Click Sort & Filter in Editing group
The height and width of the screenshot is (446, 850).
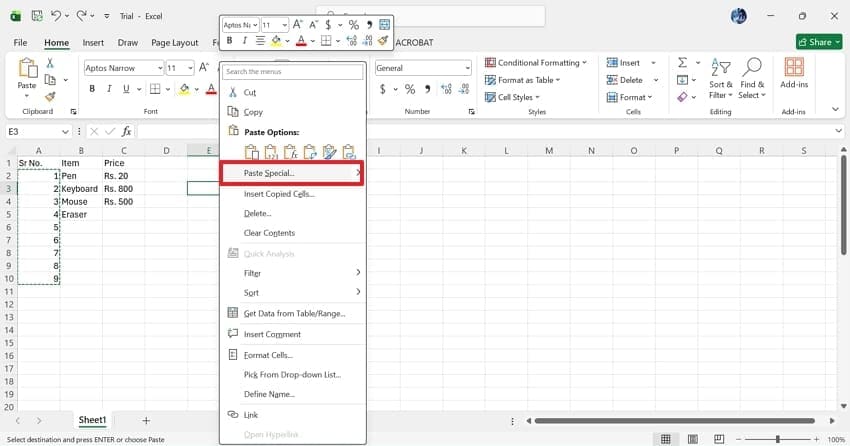tap(720, 79)
